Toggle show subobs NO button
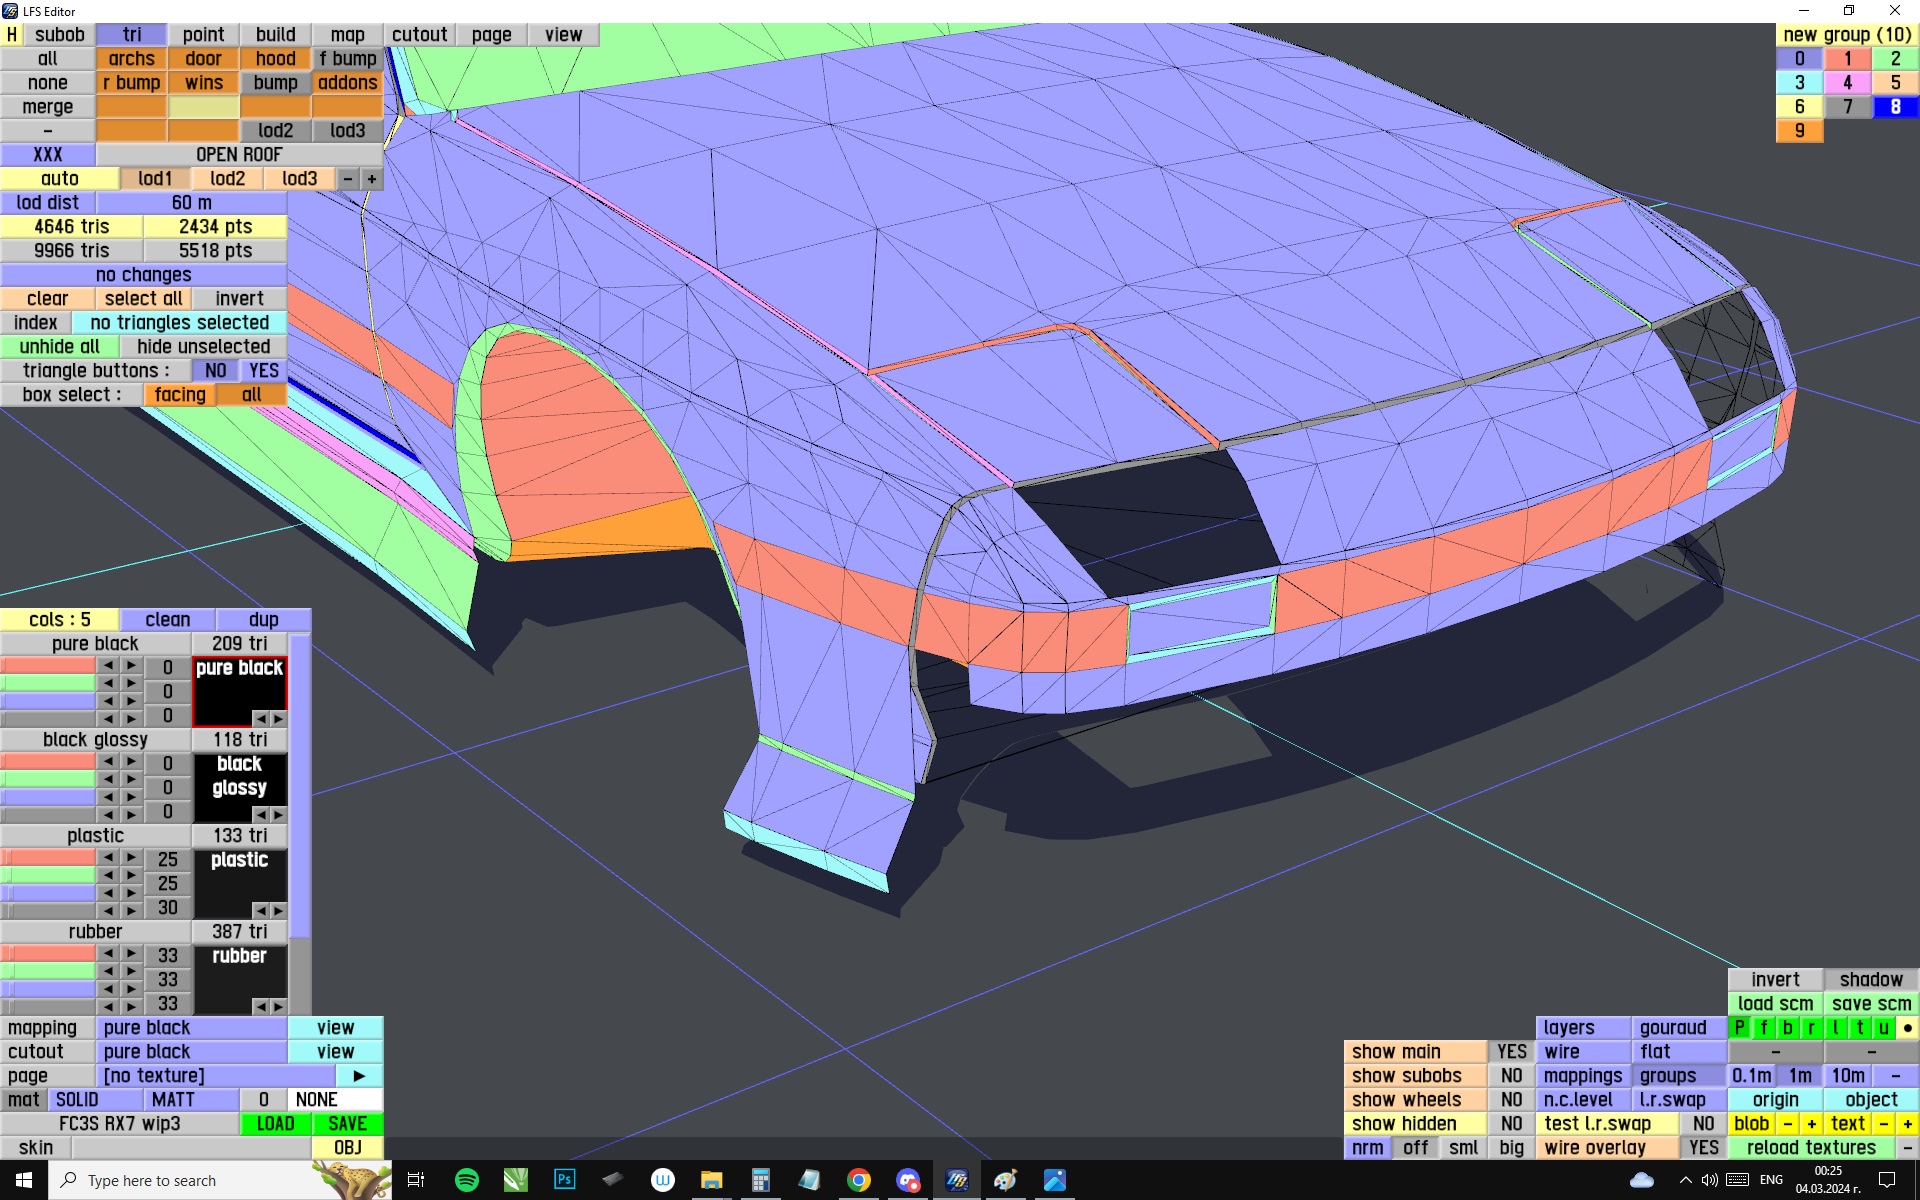This screenshot has width=1920, height=1200. click(1511, 1076)
